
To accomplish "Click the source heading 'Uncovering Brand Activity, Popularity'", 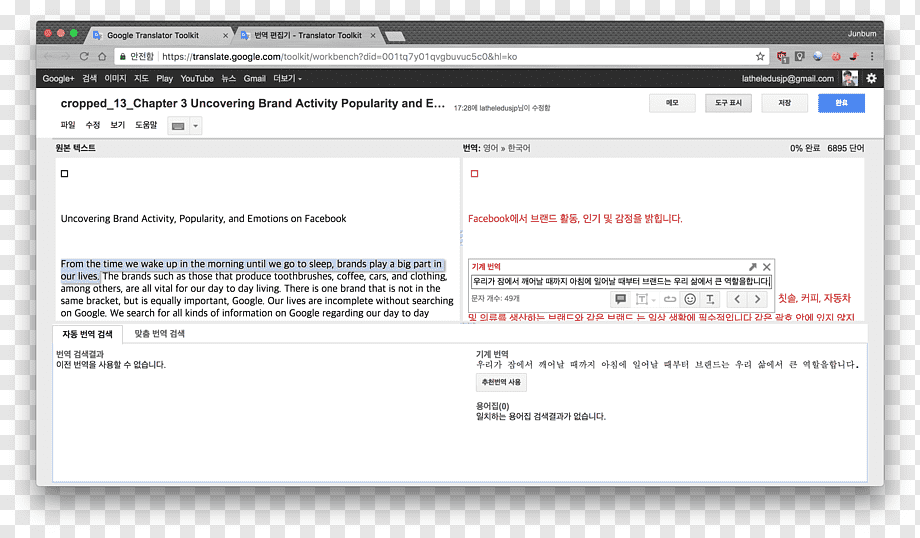I will 203,218.
